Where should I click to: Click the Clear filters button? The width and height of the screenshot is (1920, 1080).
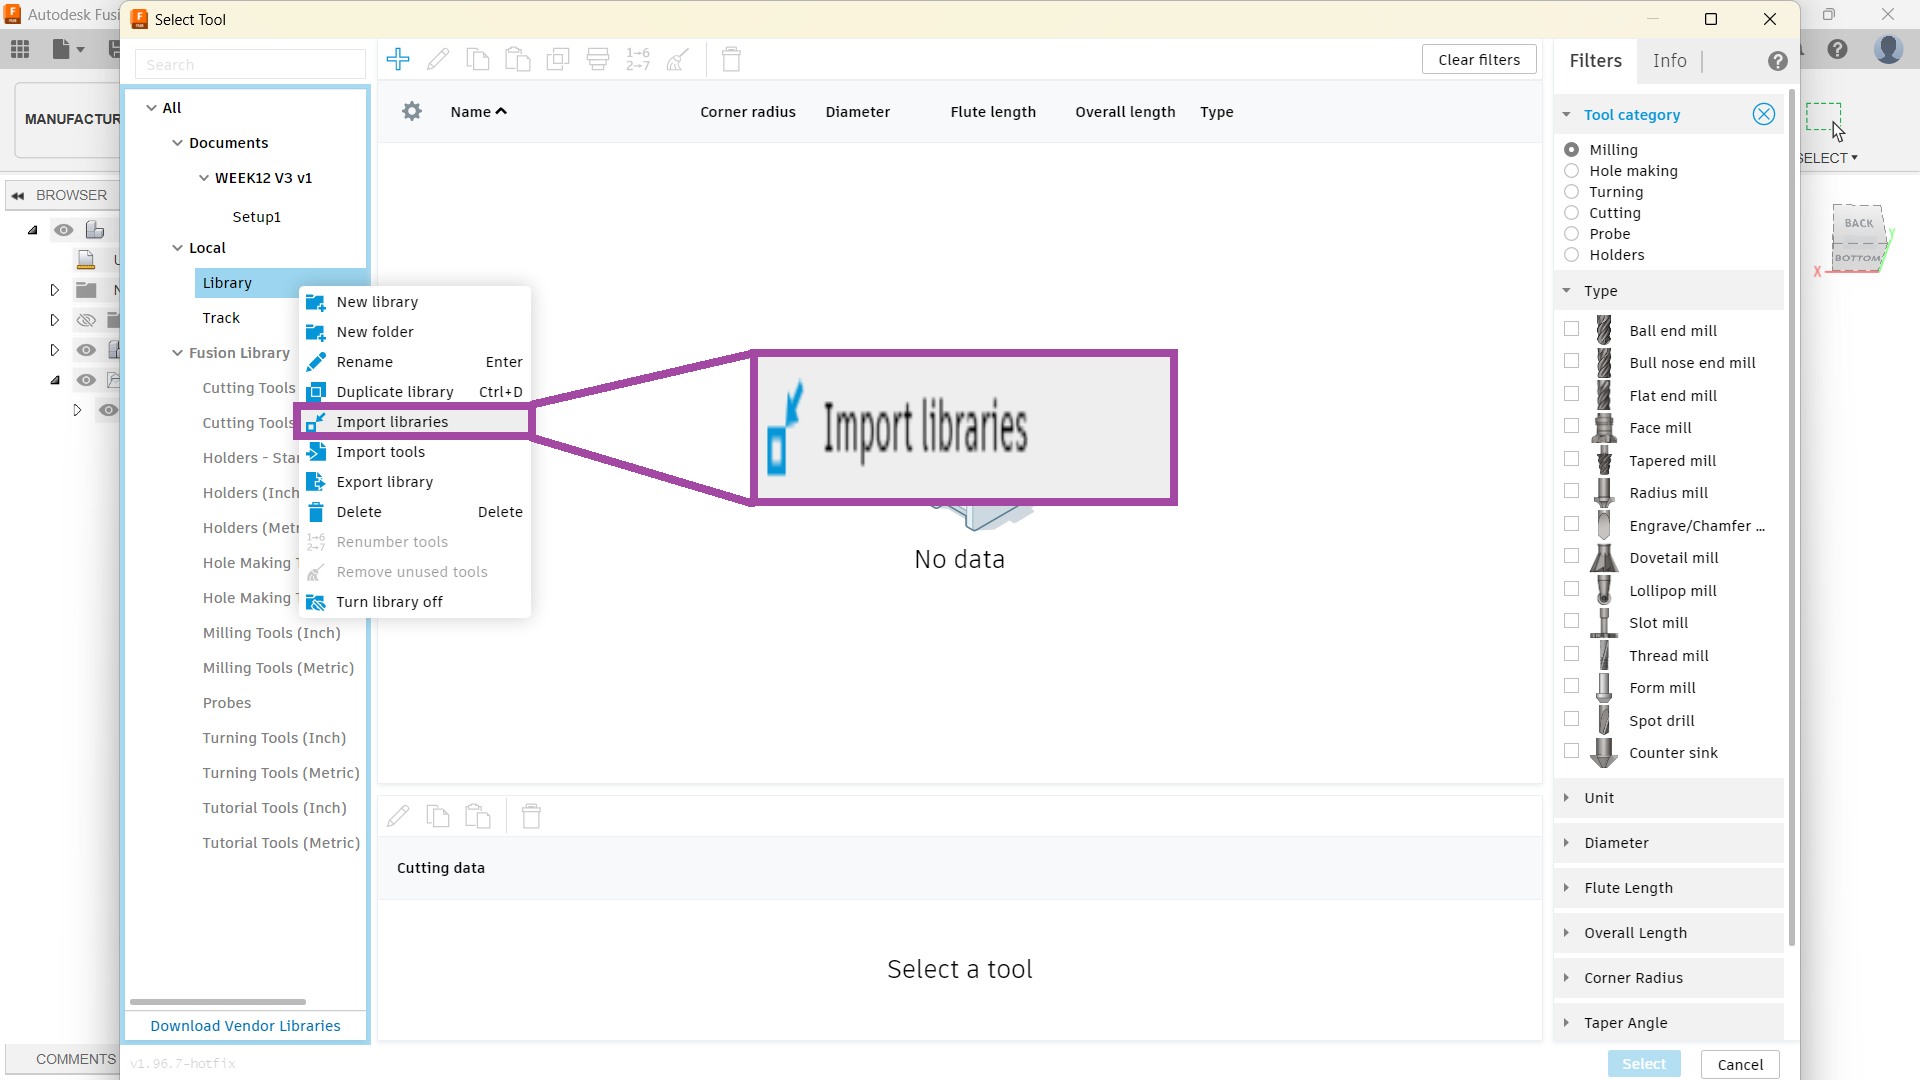1479,60
